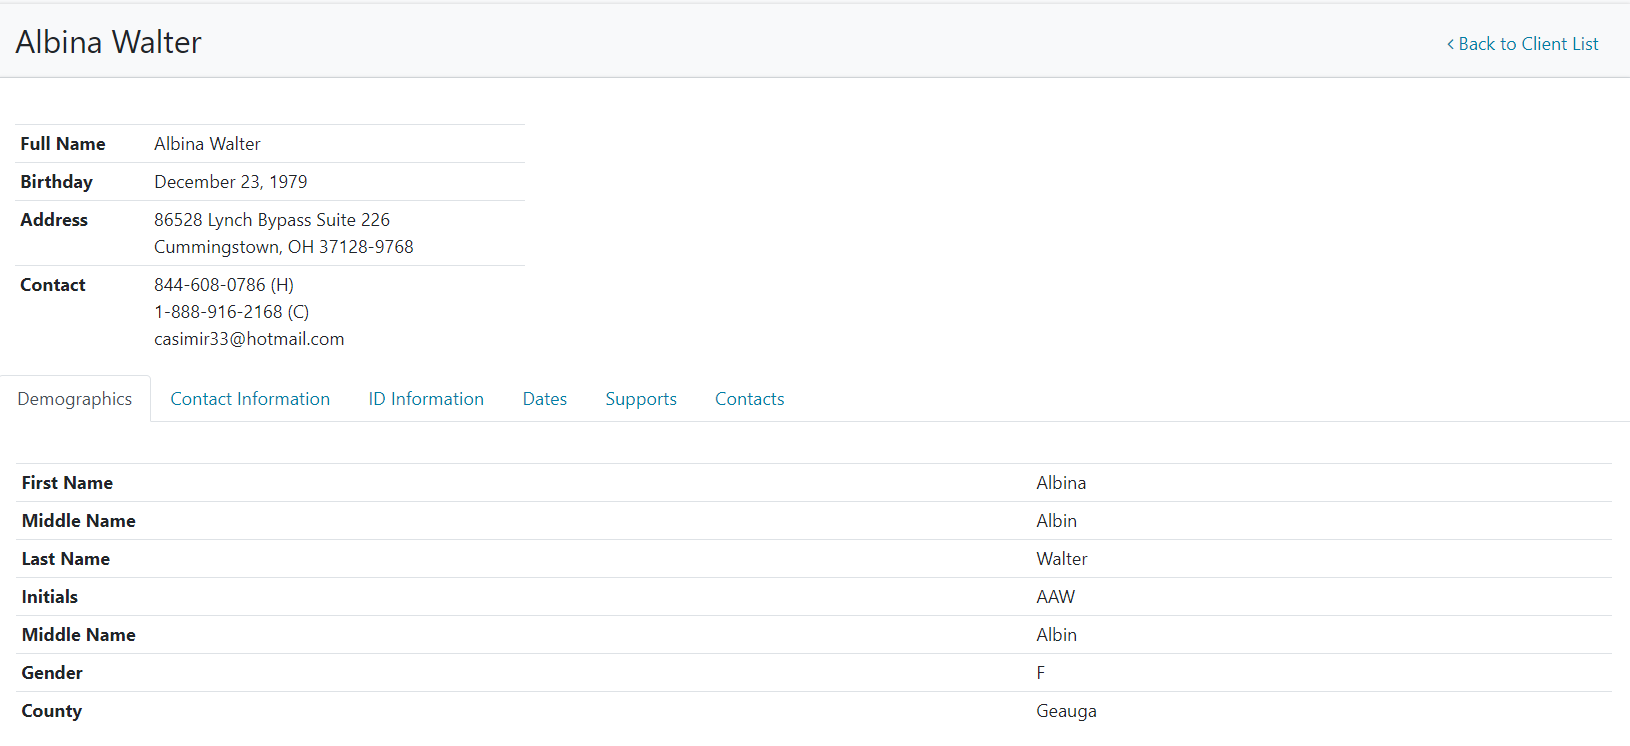Click the home phone number 844-608-0786
This screenshot has width=1630, height=746.
210,285
